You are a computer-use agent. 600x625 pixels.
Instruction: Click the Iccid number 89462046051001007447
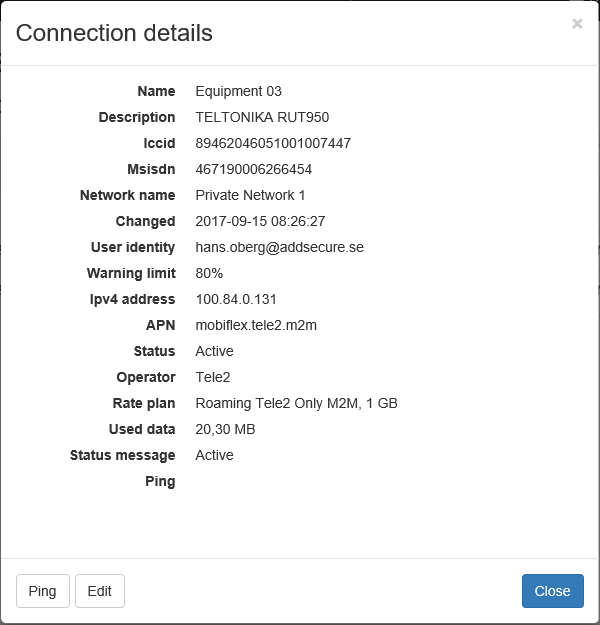[x=273, y=143]
